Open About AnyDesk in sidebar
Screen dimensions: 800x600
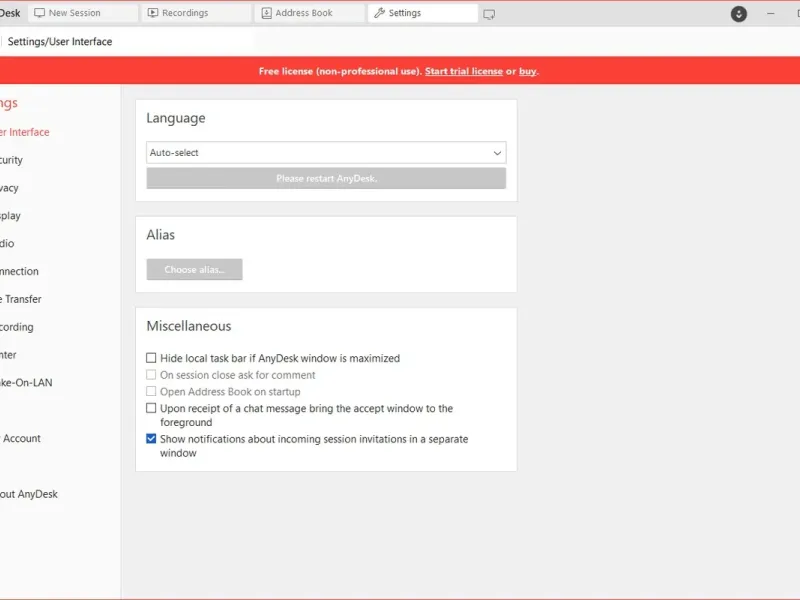tap(29, 494)
